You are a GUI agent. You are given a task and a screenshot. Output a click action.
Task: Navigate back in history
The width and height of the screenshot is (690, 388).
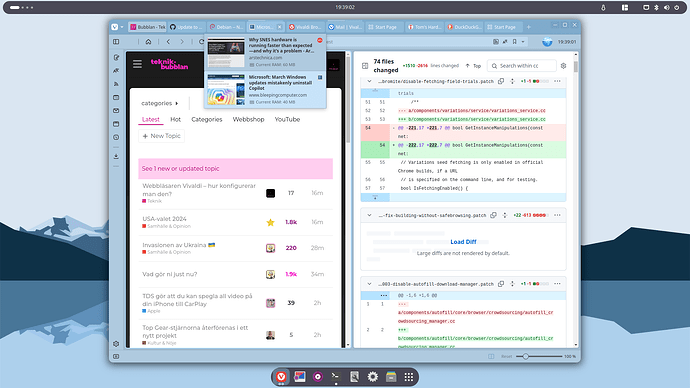168,42
